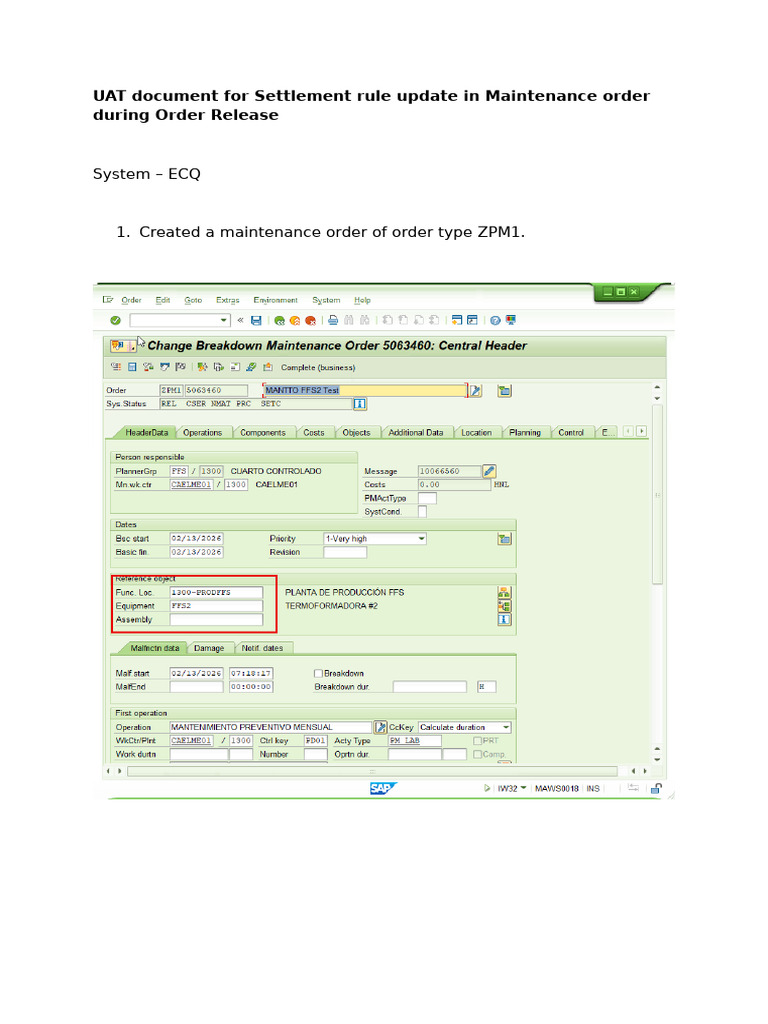Click the Equipment field FFS2

coord(216,606)
